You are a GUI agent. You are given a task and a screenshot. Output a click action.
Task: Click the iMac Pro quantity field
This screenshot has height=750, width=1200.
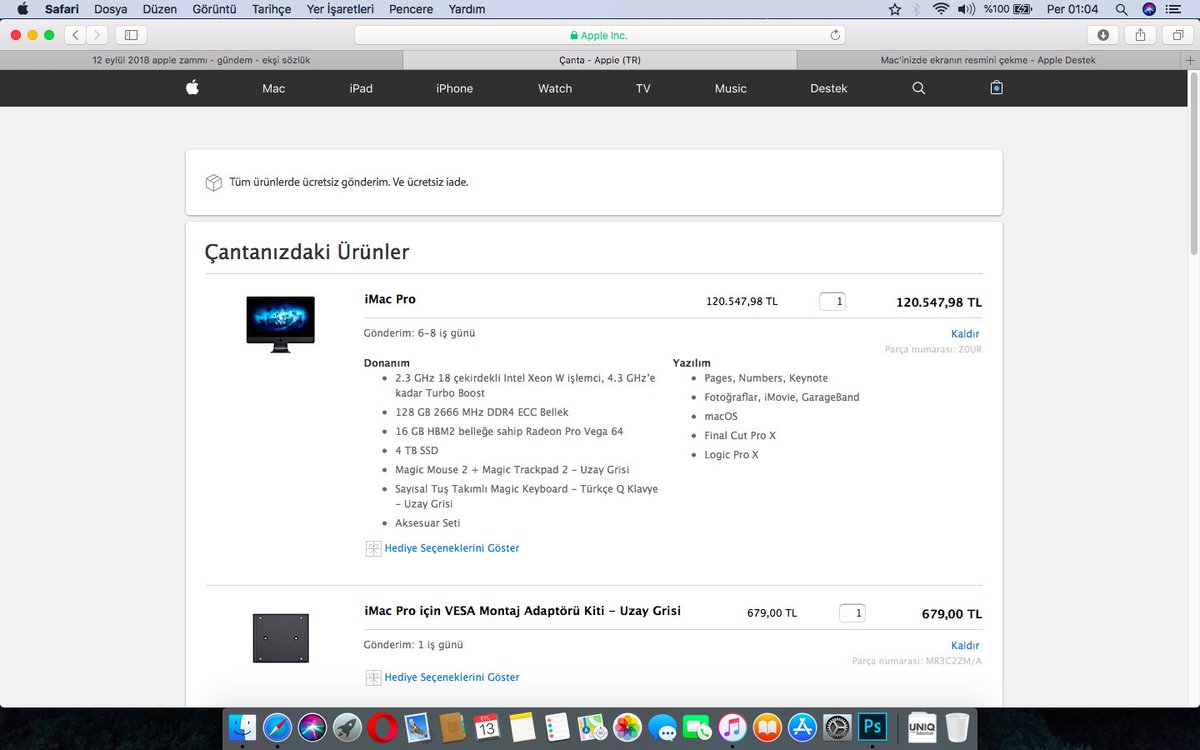832,301
